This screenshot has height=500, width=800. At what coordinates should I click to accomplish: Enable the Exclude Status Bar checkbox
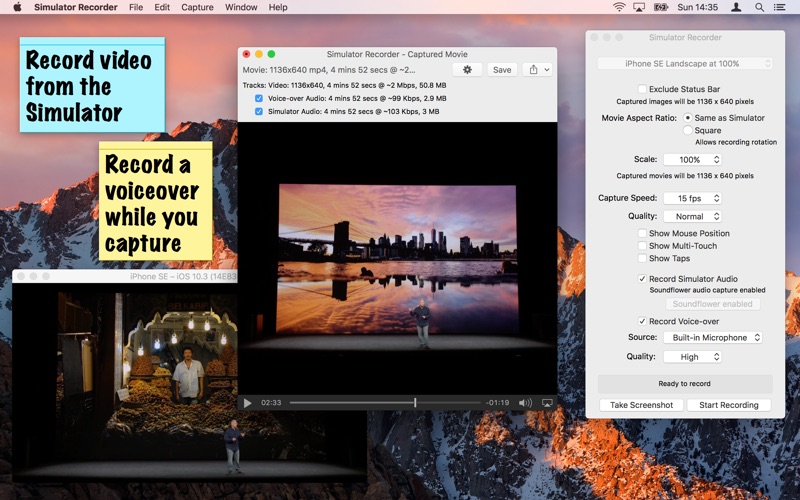coord(642,89)
